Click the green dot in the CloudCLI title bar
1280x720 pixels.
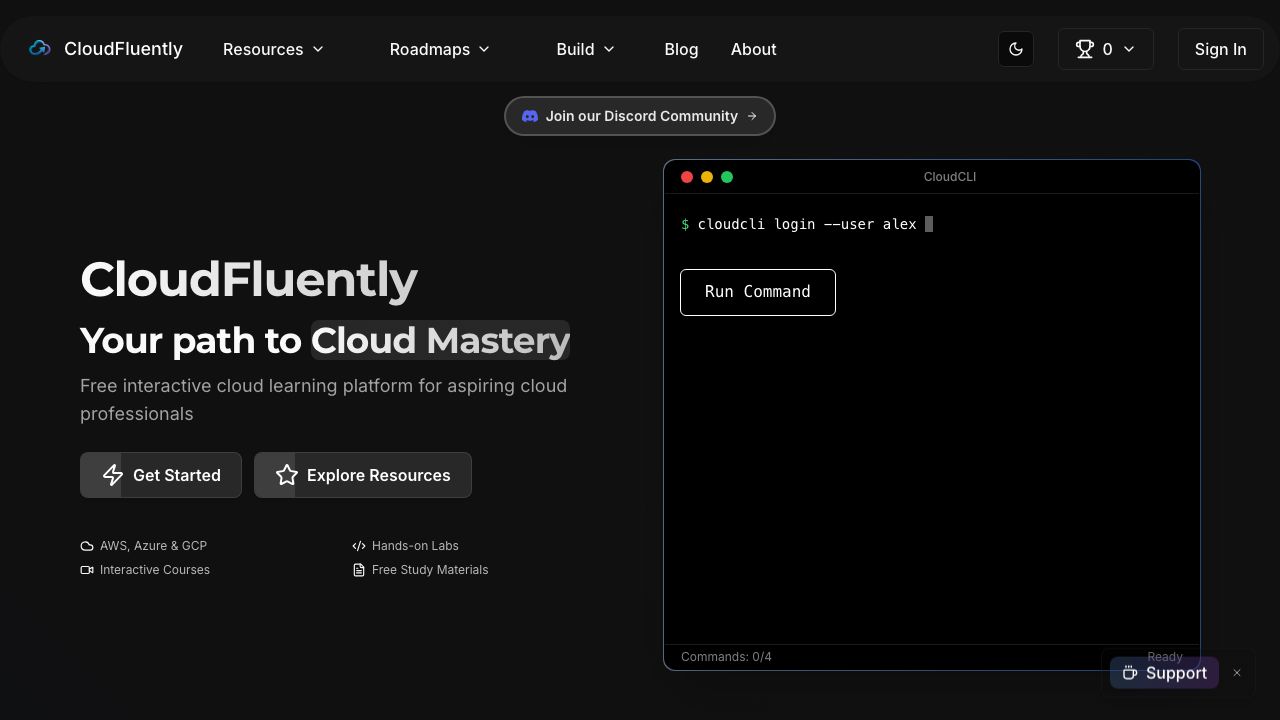click(727, 177)
